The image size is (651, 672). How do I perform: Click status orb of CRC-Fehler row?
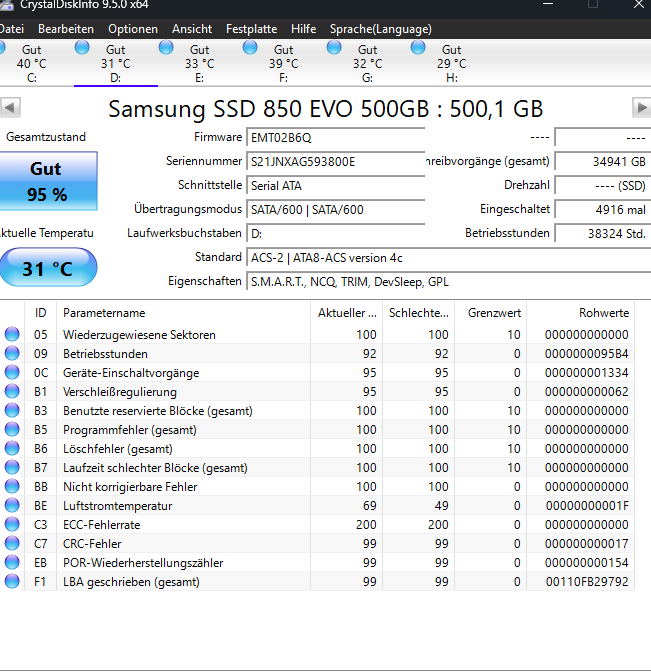12,543
